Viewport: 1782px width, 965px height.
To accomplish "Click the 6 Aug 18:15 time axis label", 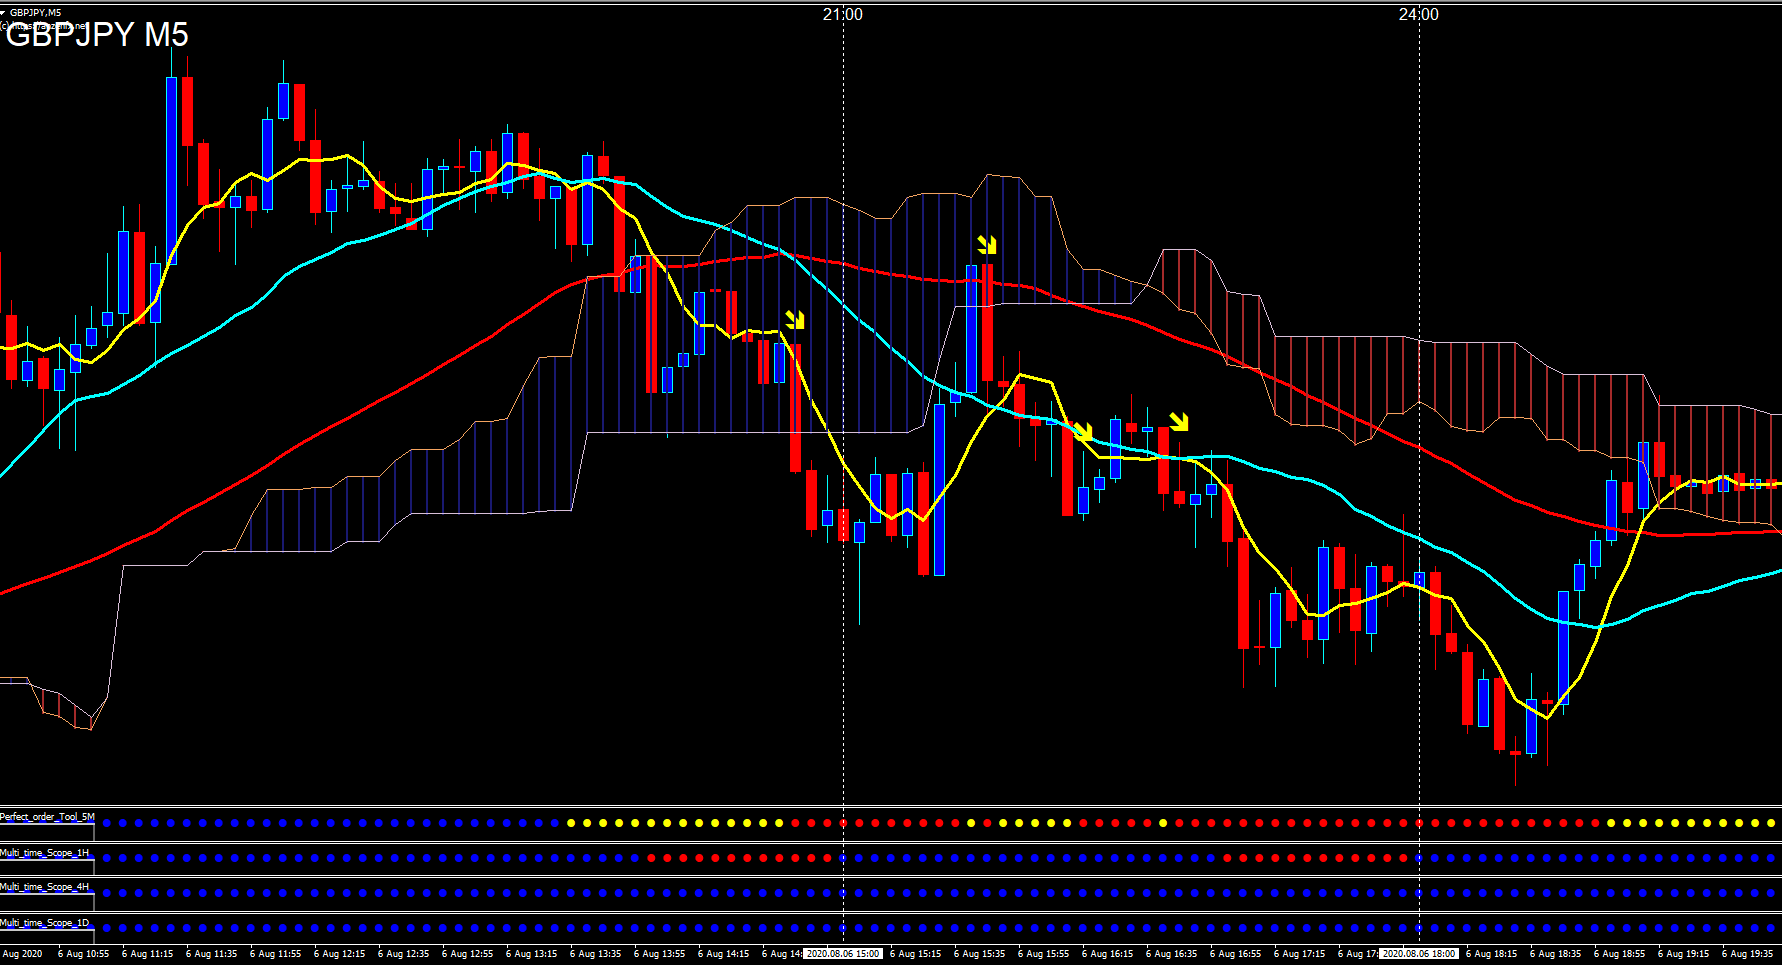I will coord(1492,954).
